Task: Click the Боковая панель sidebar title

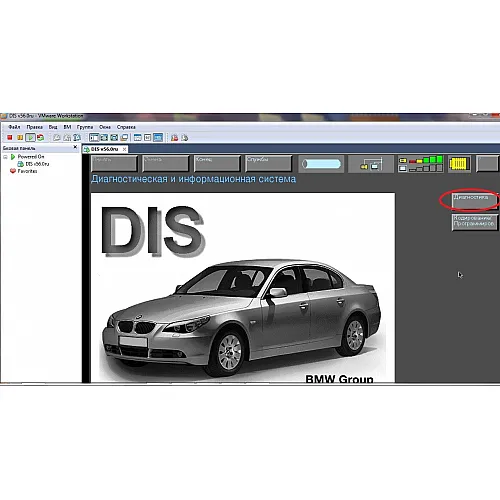Action: (19, 148)
